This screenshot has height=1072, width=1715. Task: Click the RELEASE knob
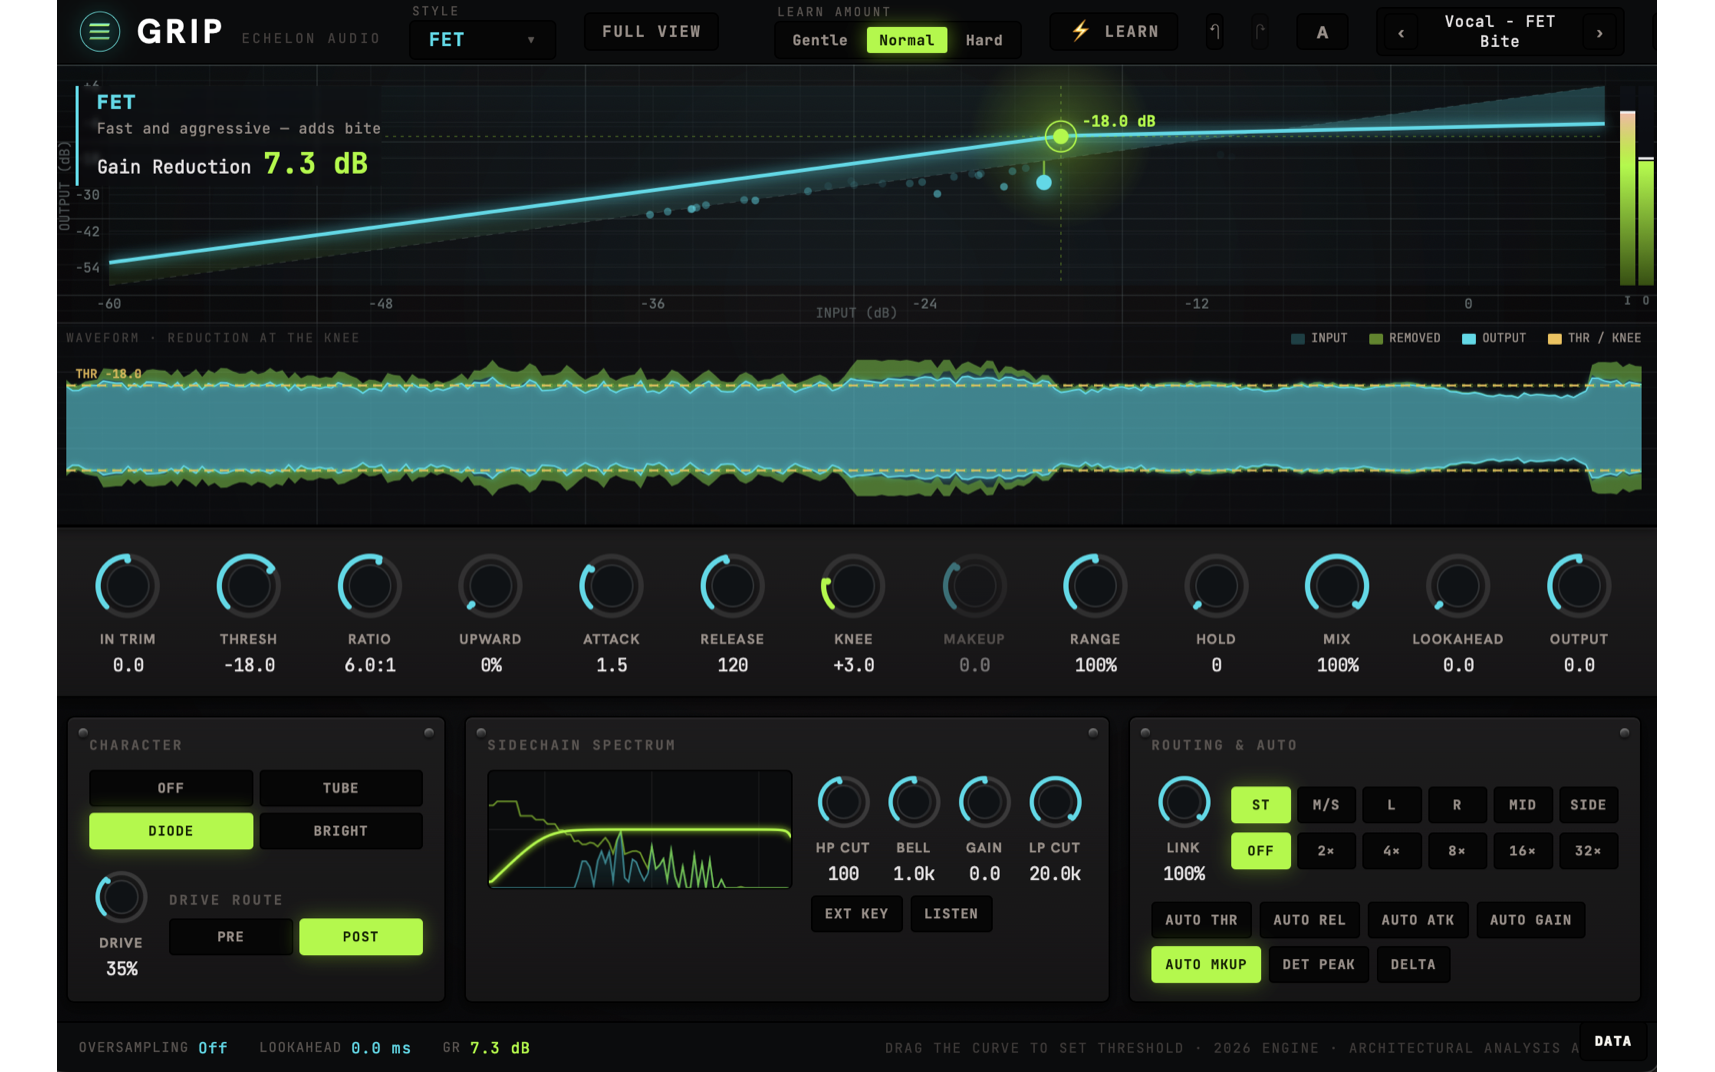[x=732, y=585]
